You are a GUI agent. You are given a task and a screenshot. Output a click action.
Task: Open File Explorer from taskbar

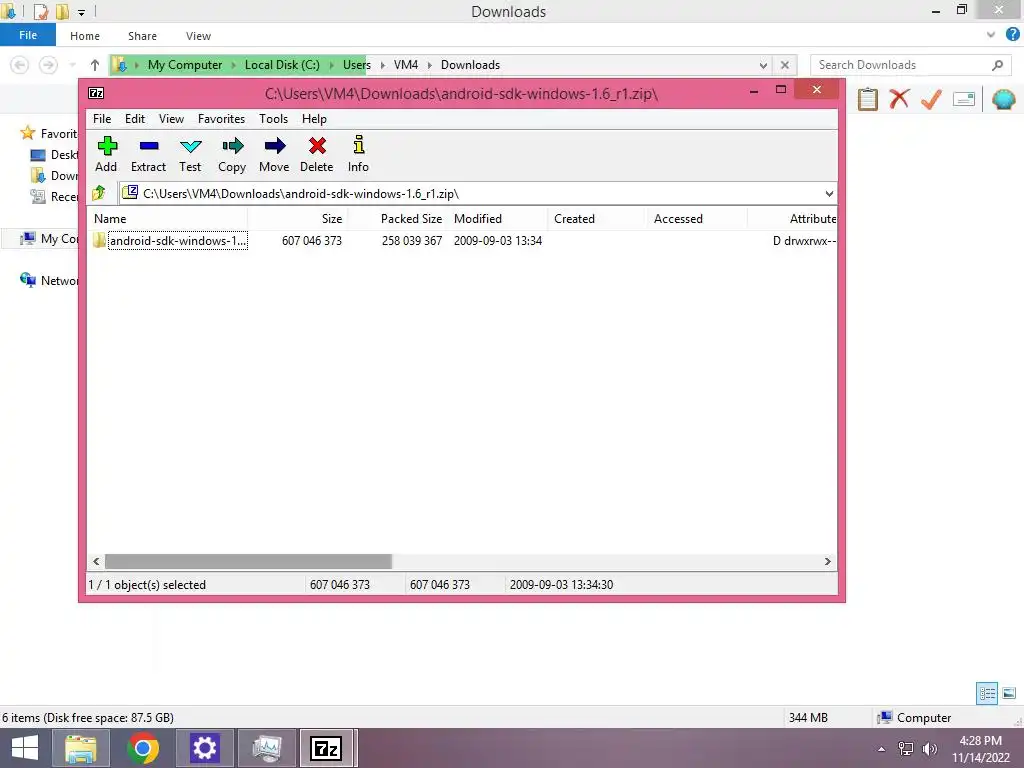click(80, 748)
